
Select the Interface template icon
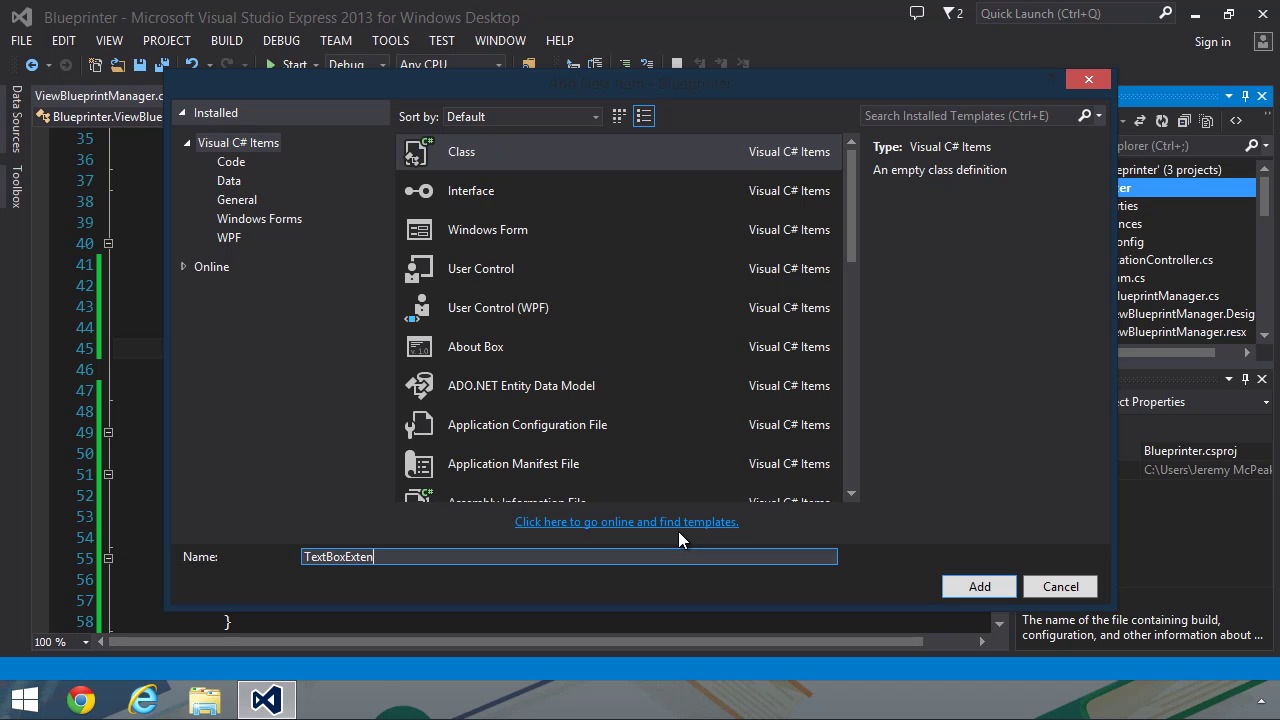tap(419, 191)
